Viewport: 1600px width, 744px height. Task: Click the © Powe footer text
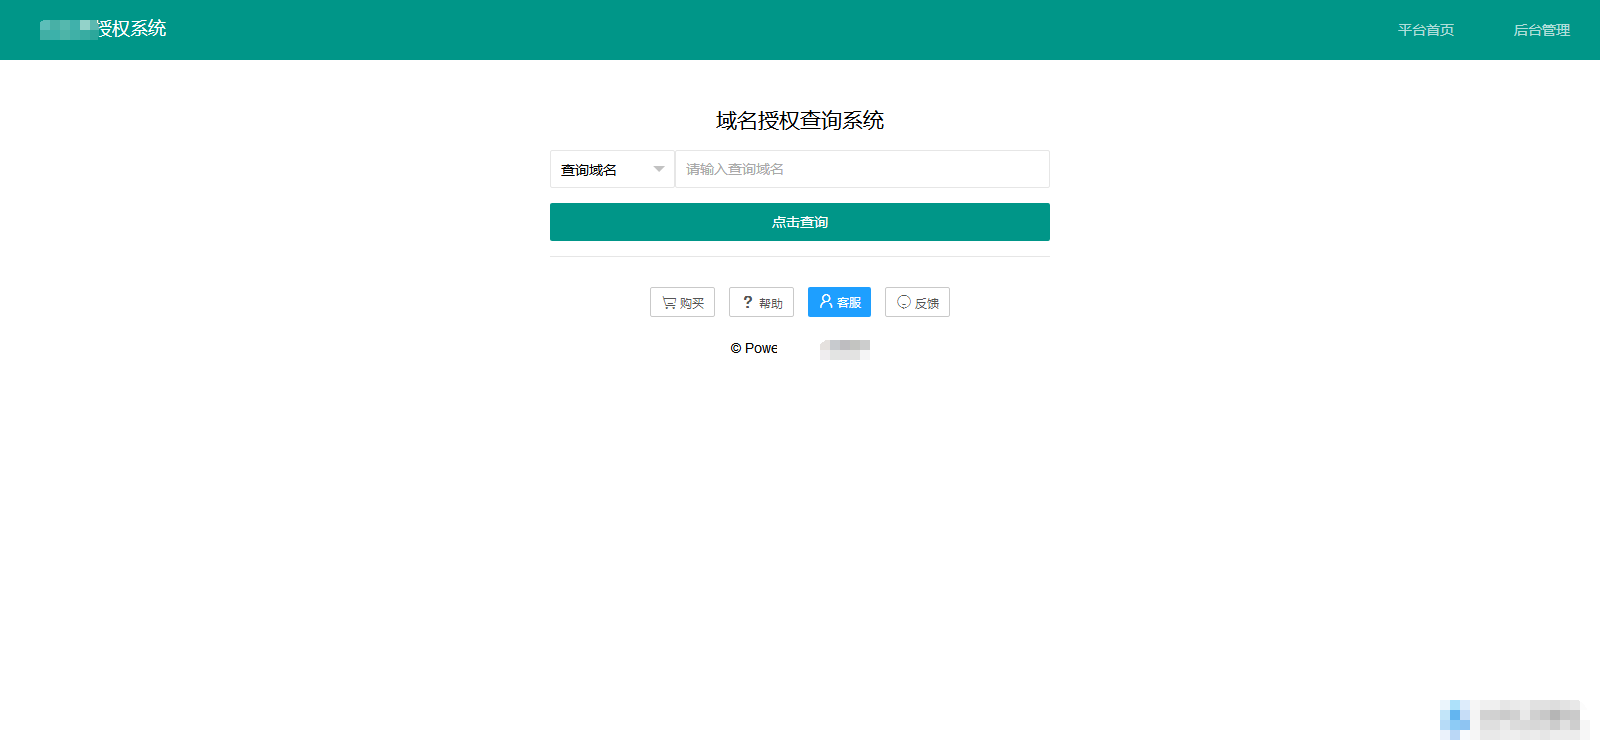(x=754, y=348)
